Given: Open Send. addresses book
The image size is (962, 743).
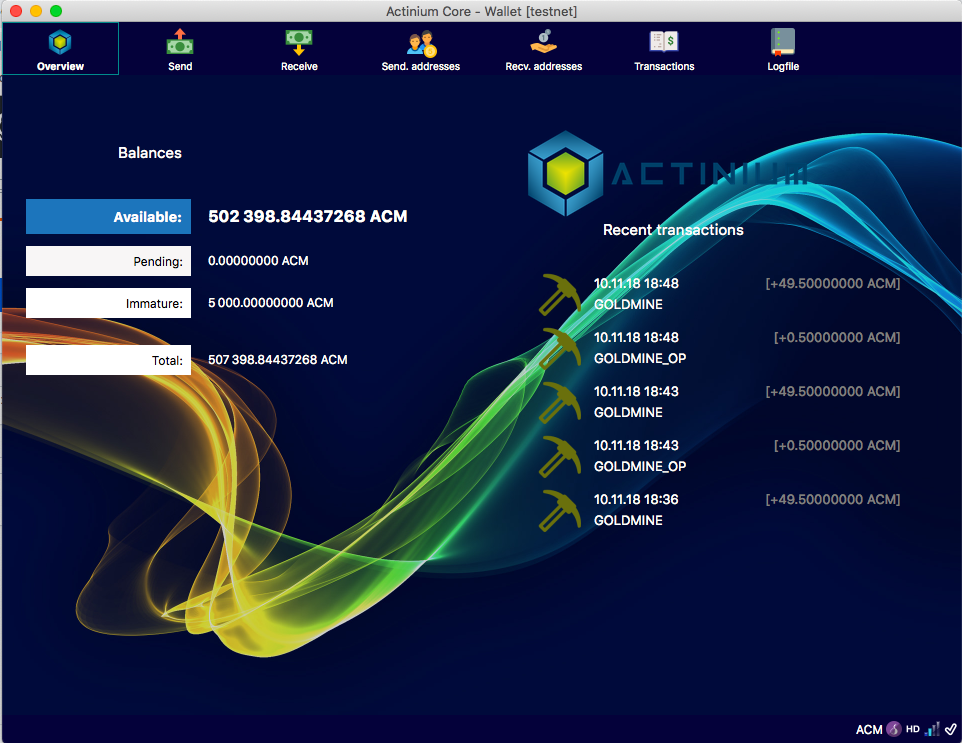Looking at the screenshot, I should [421, 49].
